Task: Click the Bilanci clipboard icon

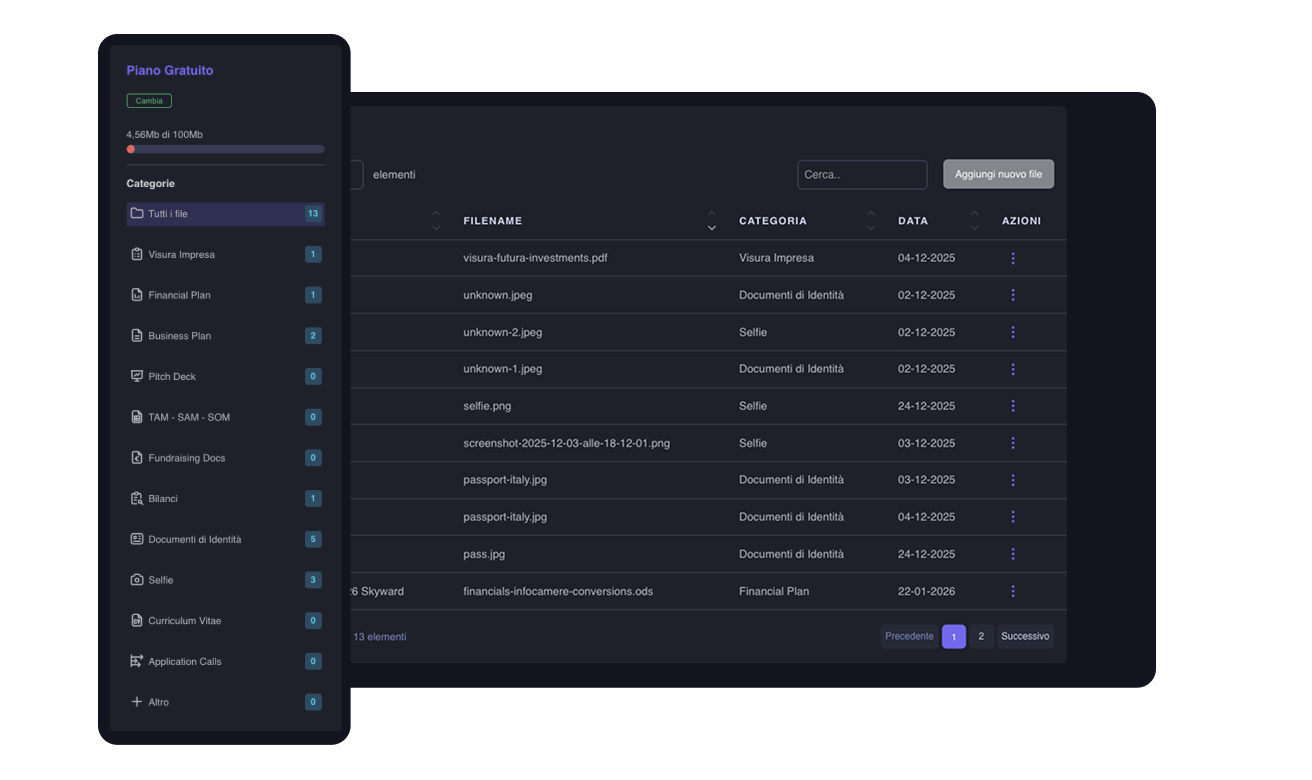Action: pos(137,498)
